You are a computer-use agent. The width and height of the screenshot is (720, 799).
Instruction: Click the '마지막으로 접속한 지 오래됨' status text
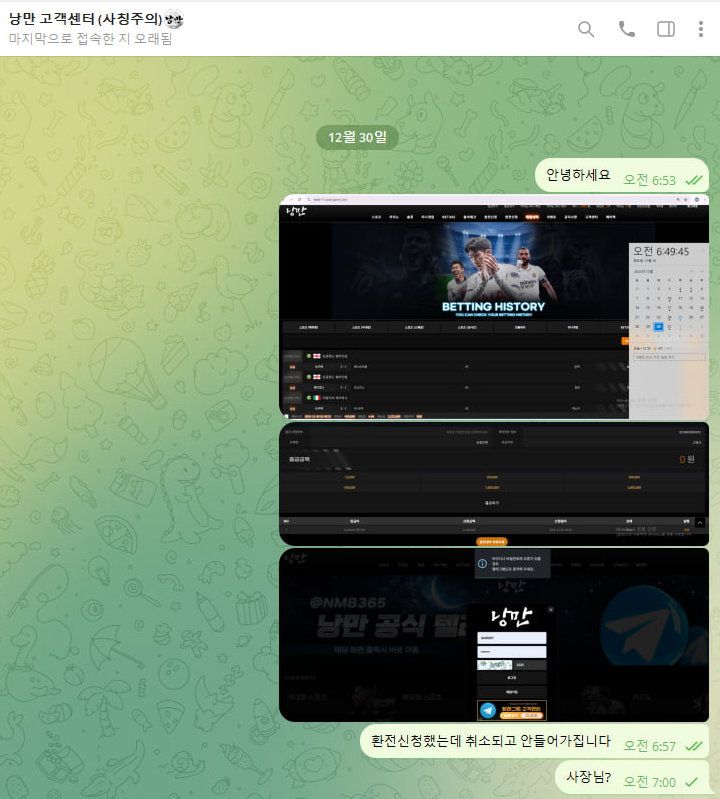[90, 39]
